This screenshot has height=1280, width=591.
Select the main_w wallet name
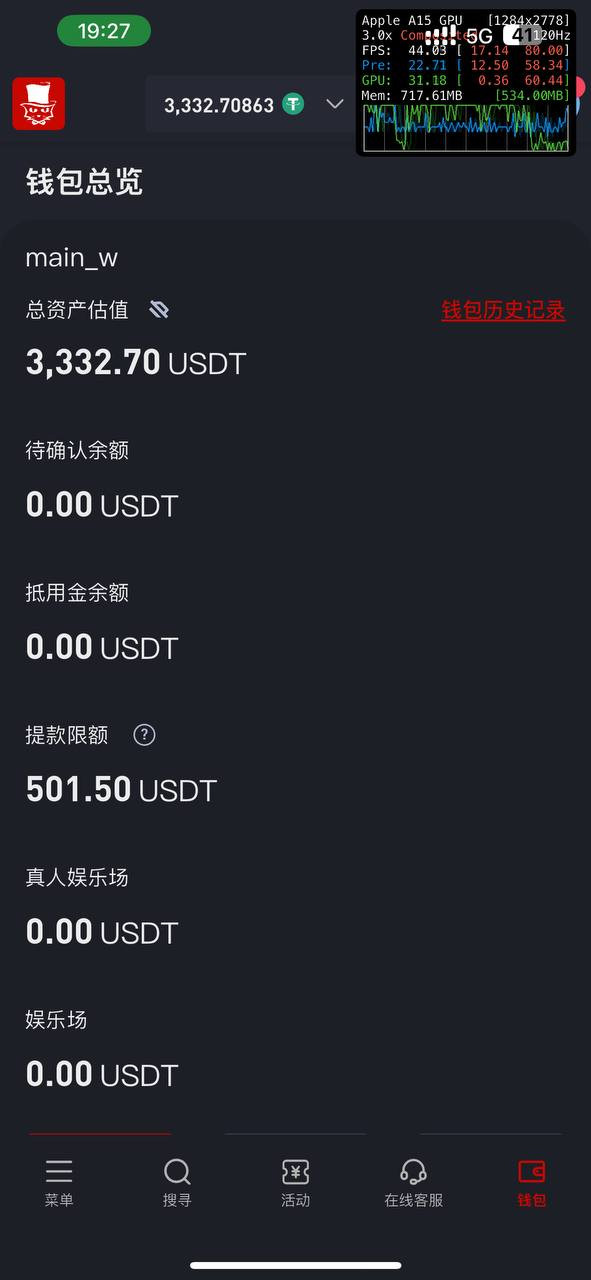tap(72, 258)
